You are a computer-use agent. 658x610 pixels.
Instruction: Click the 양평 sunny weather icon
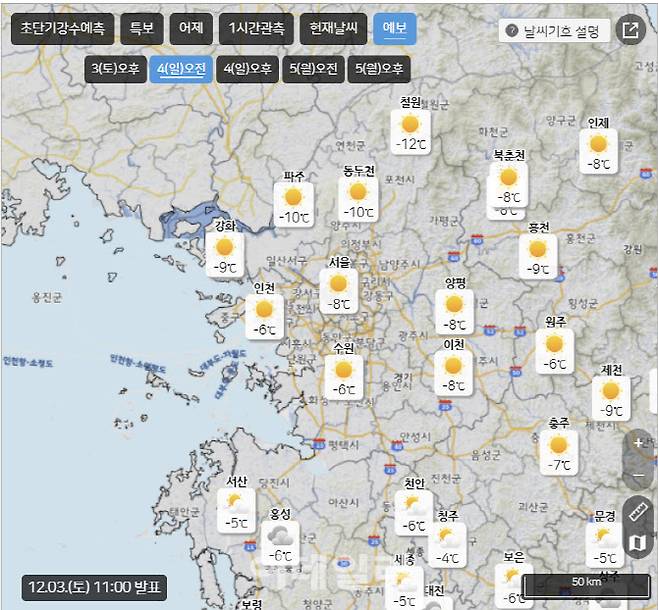pos(454,304)
